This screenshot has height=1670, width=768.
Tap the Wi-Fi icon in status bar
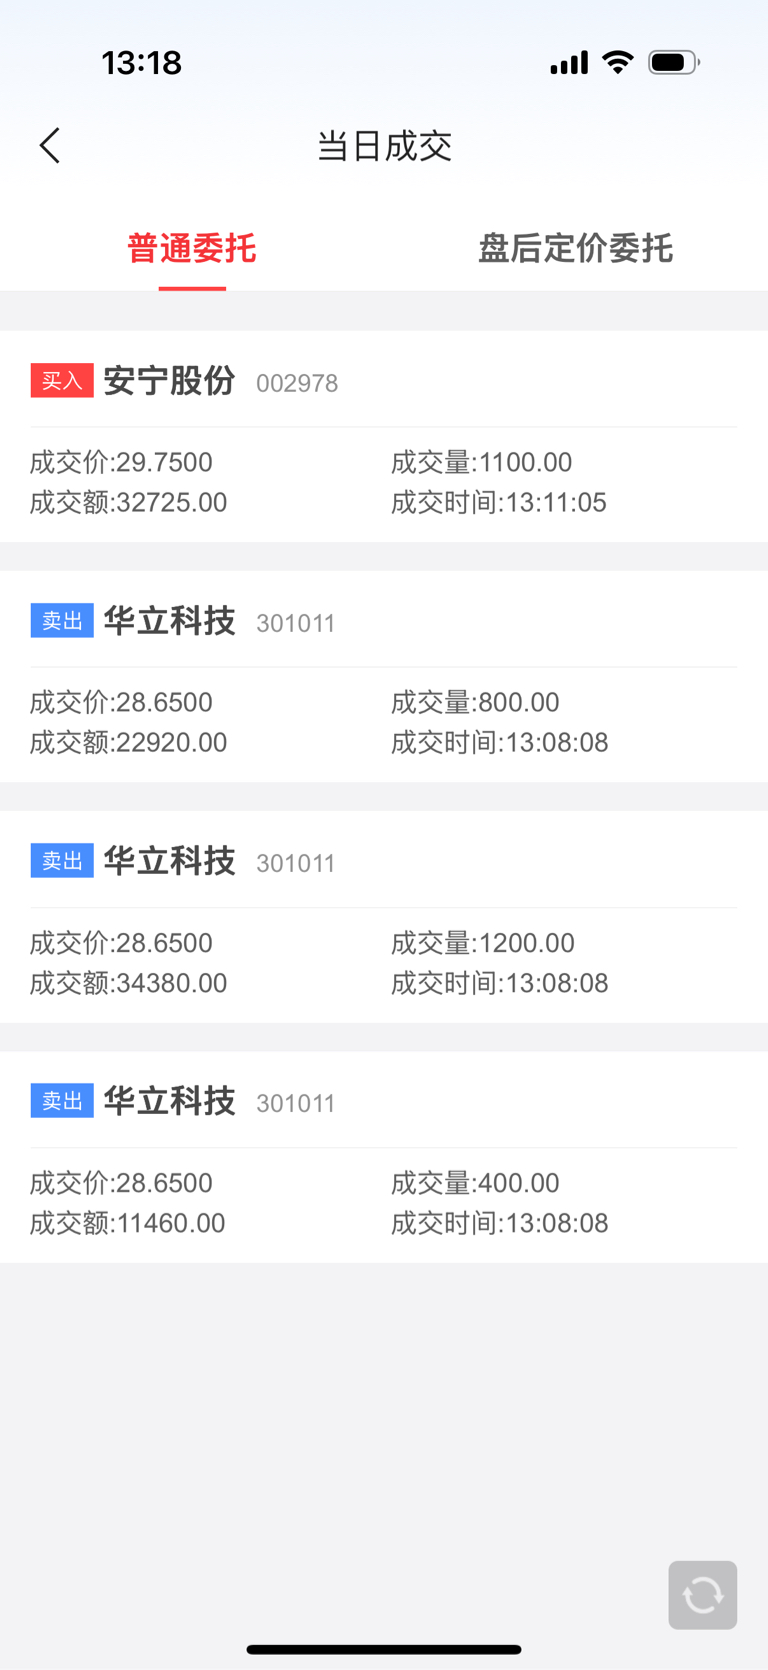(618, 62)
